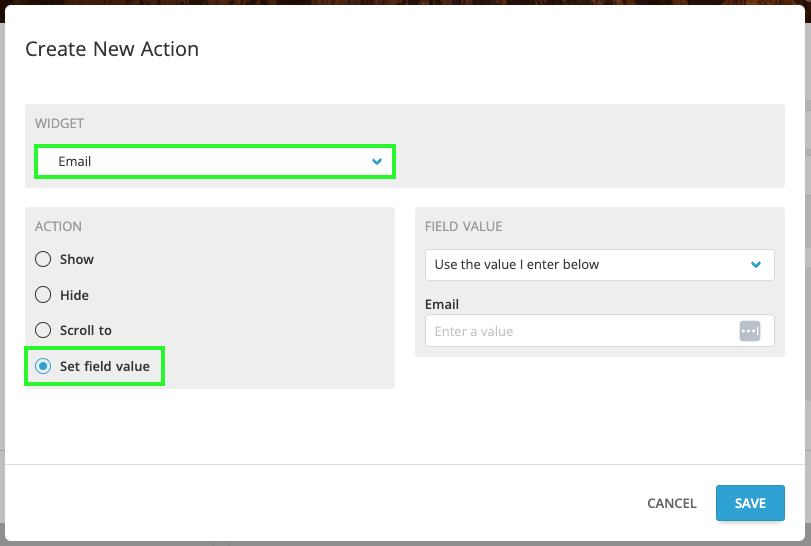Click Cancel to dismiss the dialog
Viewport: 811px width, 546px height.
[671, 503]
